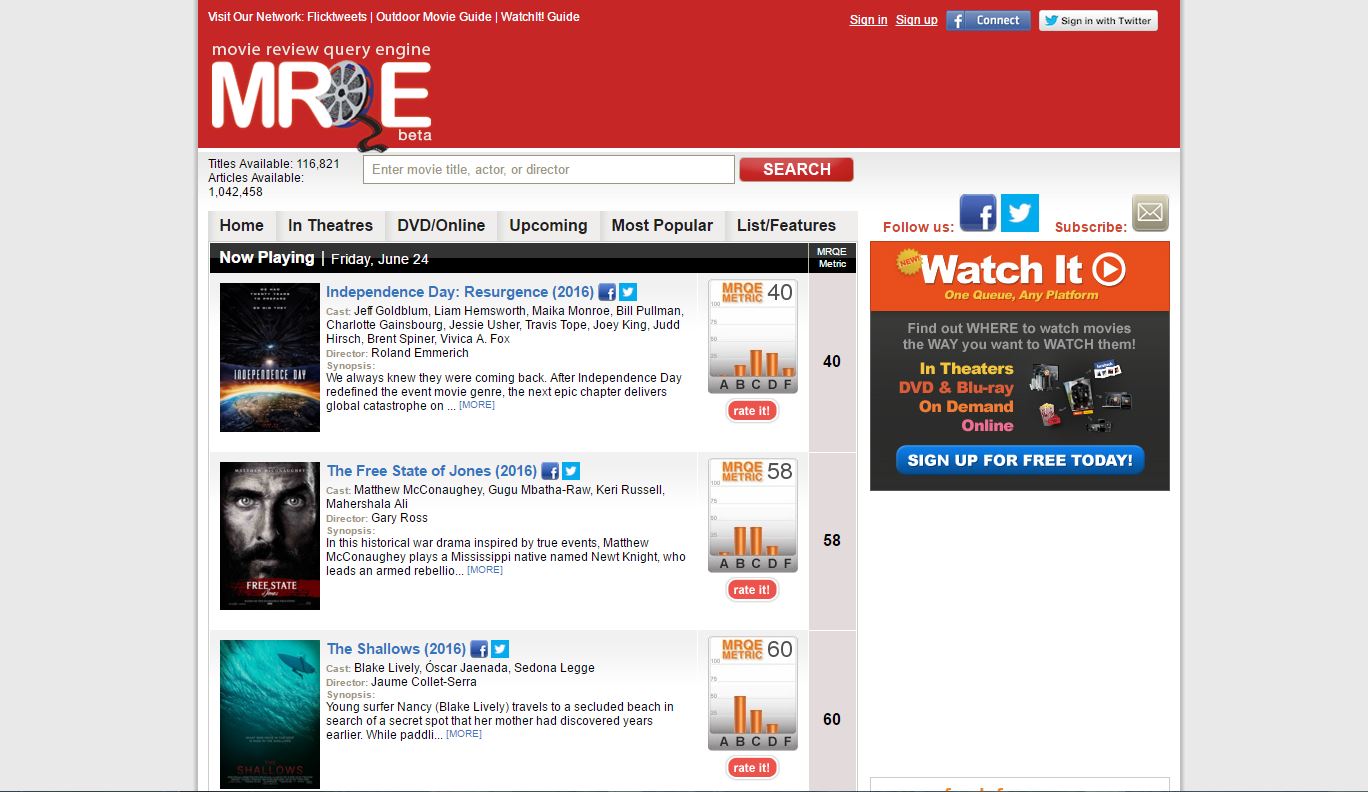Viewport: 1368px width, 792px height.
Task: Open the List/Features tab
Action: point(786,226)
